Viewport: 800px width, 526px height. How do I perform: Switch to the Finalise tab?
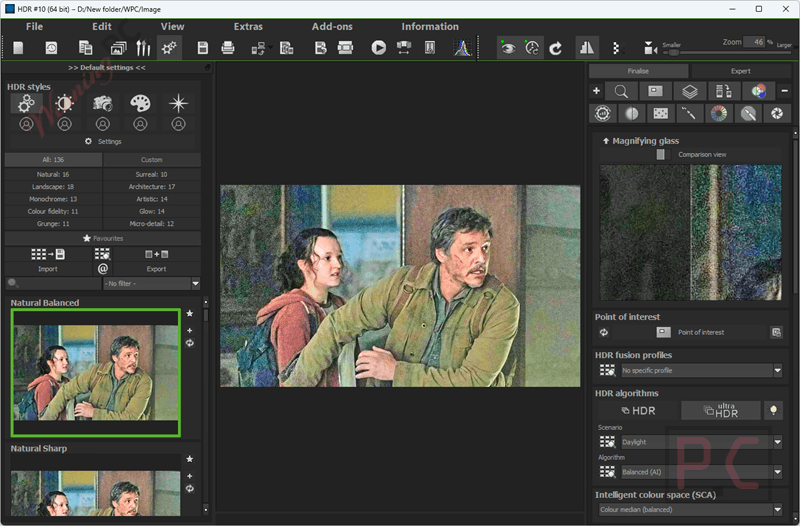click(x=638, y=71)
